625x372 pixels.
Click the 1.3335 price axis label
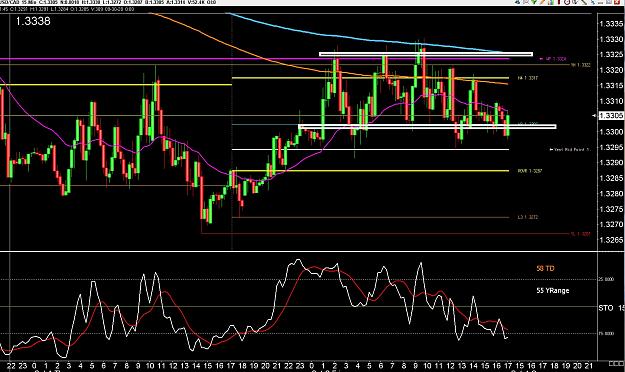click(611, 24)
